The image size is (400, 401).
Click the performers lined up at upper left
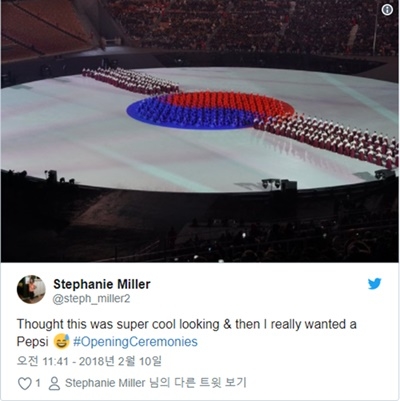click(x=130, y=80)
